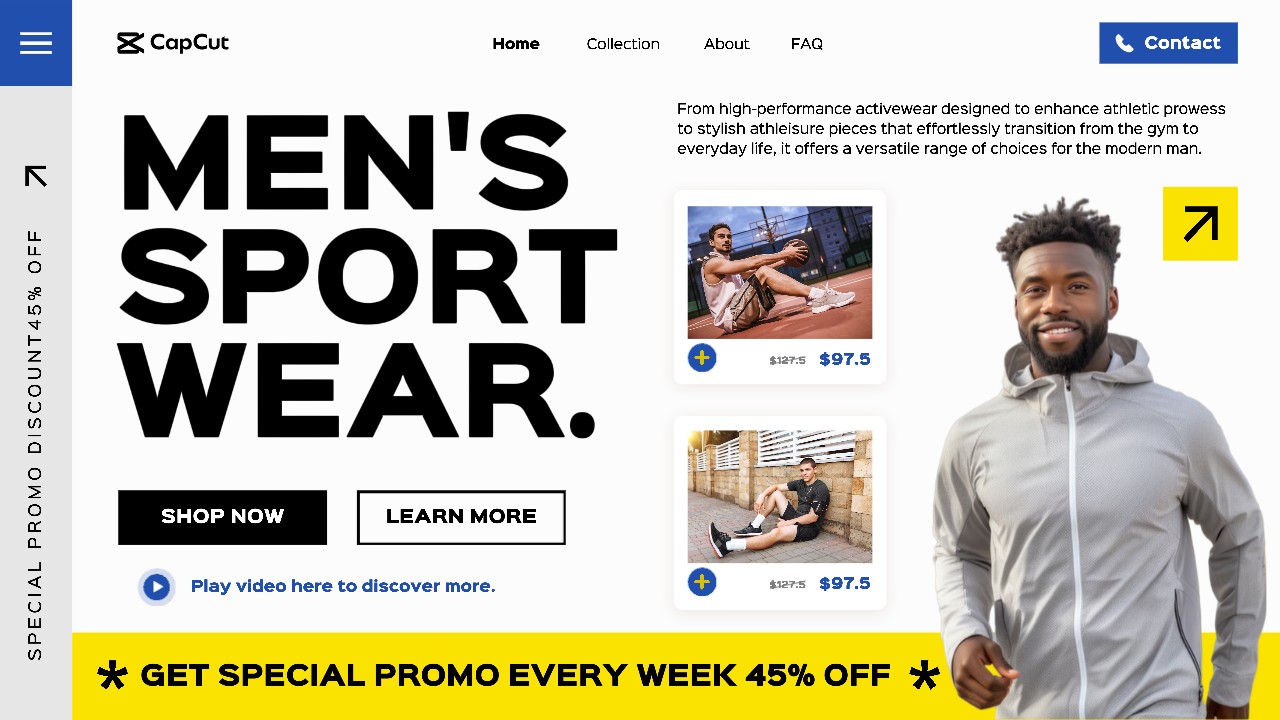Click the diagonal arrow in sidebar
1280x720 pixels.
point(36,176)
